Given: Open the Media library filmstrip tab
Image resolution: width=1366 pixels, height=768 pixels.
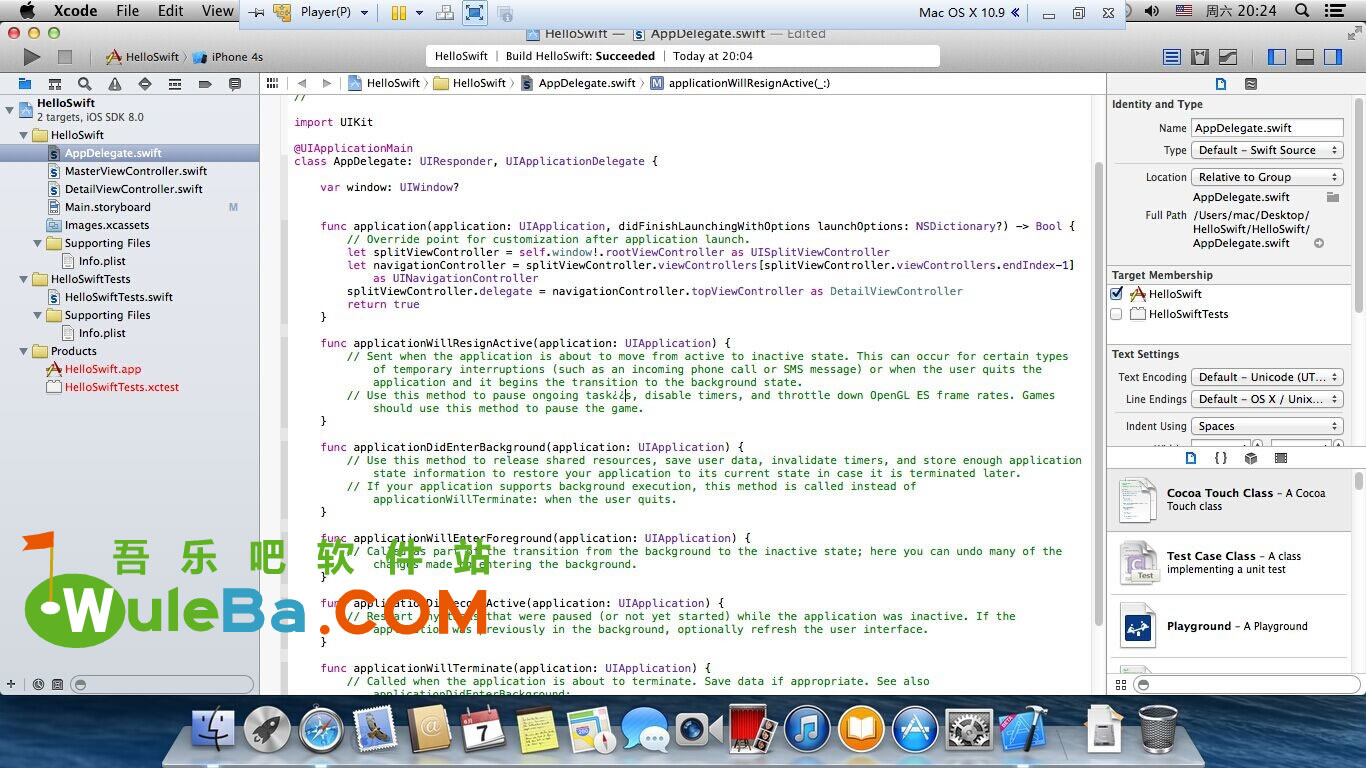Looking at the screenshot, I should click(1281, 458).
